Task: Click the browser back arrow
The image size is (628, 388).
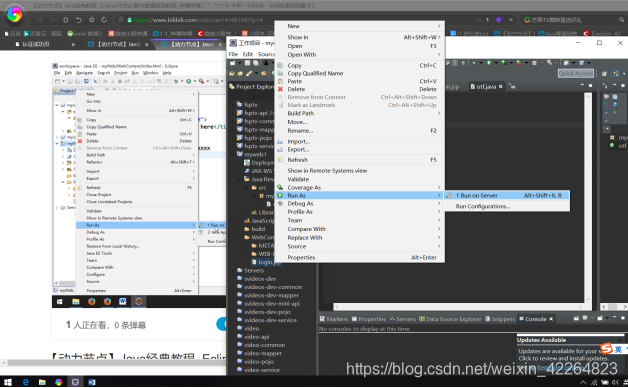Action: coord(40,20)
